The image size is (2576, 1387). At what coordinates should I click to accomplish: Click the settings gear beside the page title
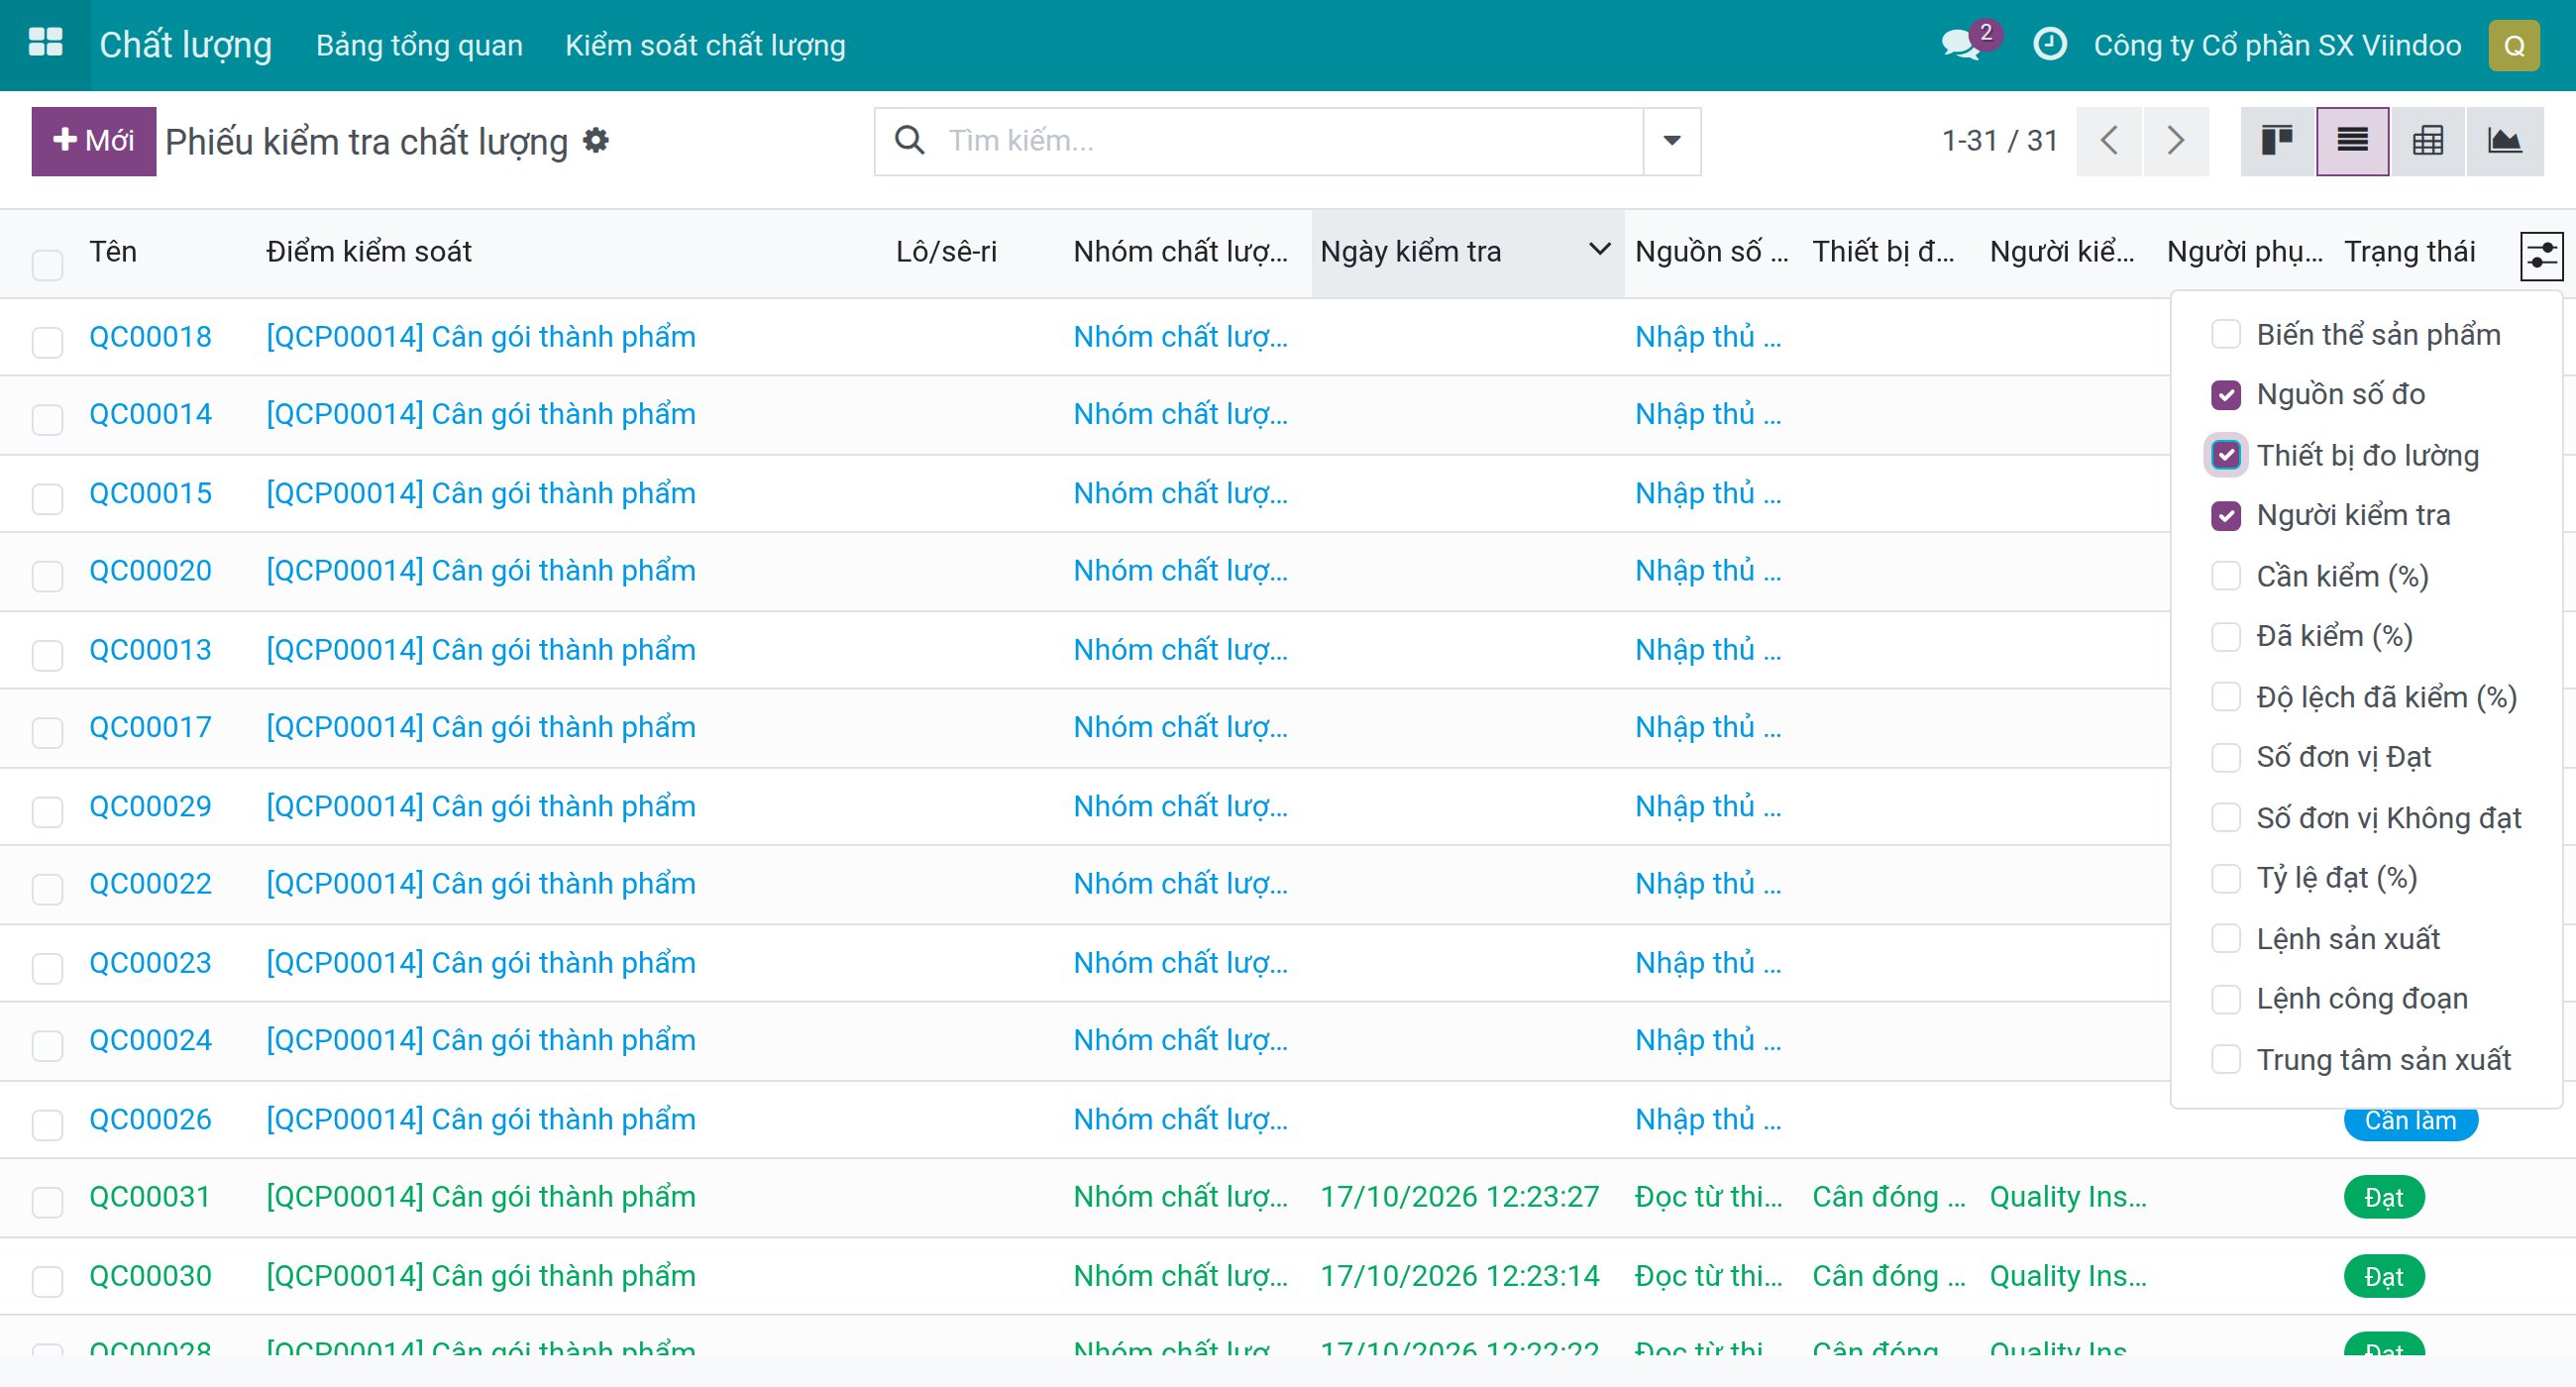pyautogui.click(x=596, y=141)
